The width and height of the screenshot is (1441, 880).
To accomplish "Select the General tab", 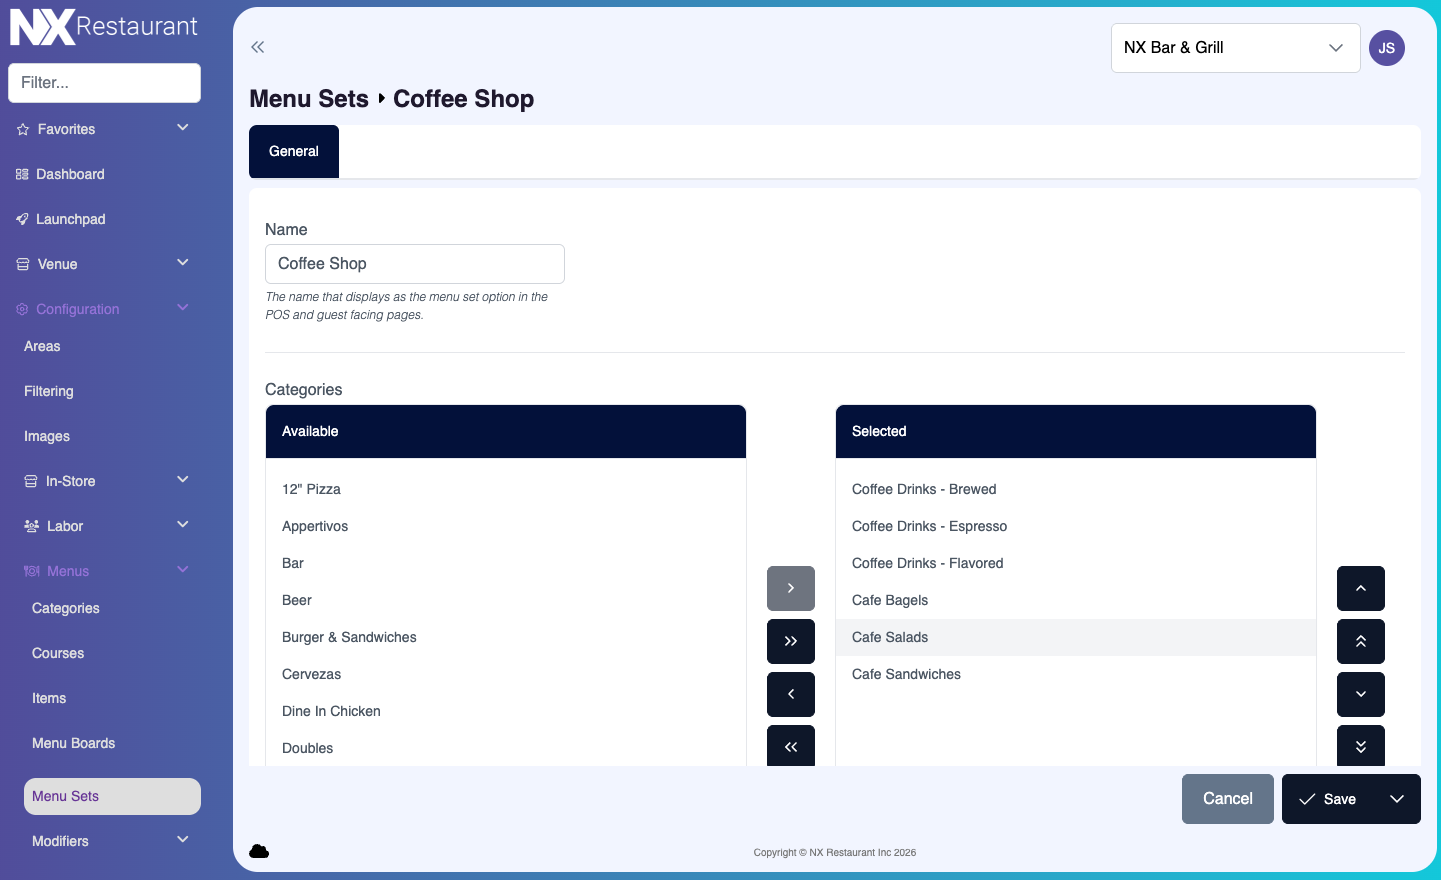I will 294,152.
